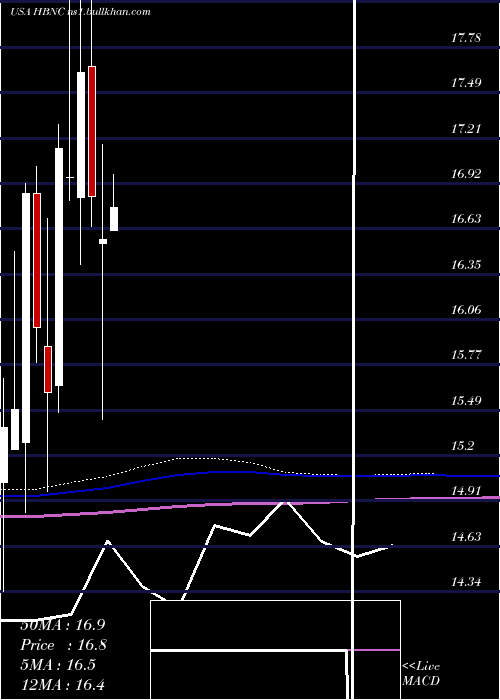This screenshot has height=700, width=500.
Task: Click the 14.34 price axis label
Action: coord(466,582)
